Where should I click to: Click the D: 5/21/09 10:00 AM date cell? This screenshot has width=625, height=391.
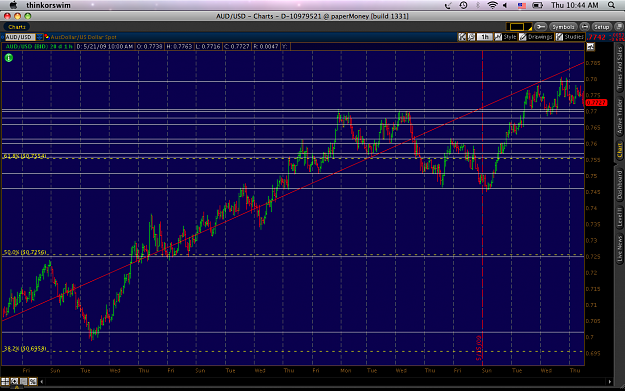105,47
